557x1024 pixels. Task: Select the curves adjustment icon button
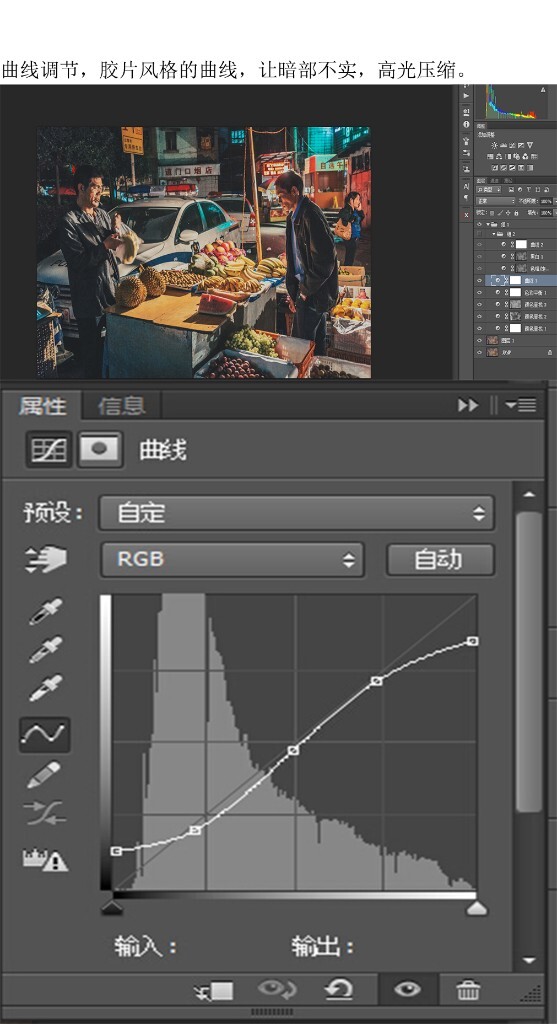pos(49,449)
